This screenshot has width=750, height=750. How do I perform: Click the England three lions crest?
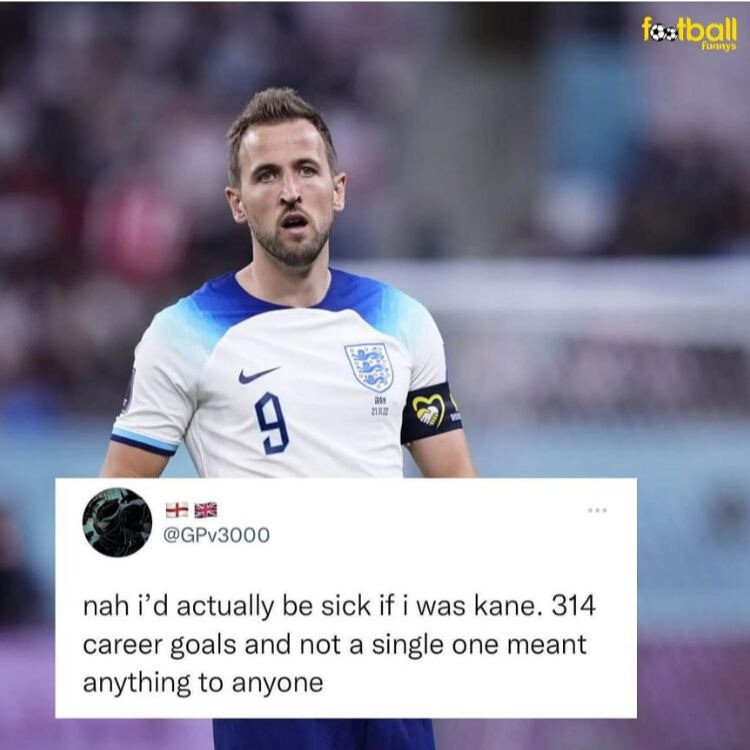[369, 367]
